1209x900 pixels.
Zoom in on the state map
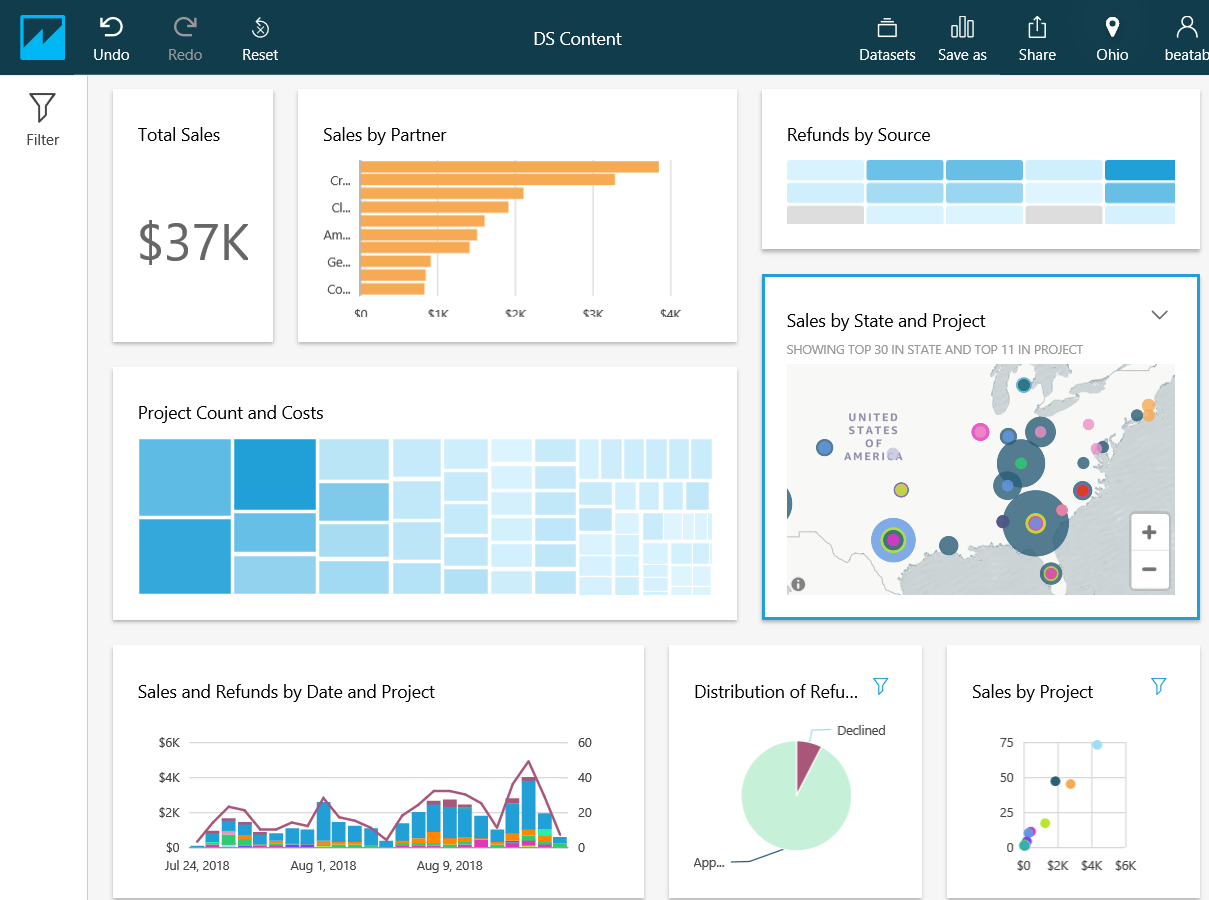[x=1149, y=531]
